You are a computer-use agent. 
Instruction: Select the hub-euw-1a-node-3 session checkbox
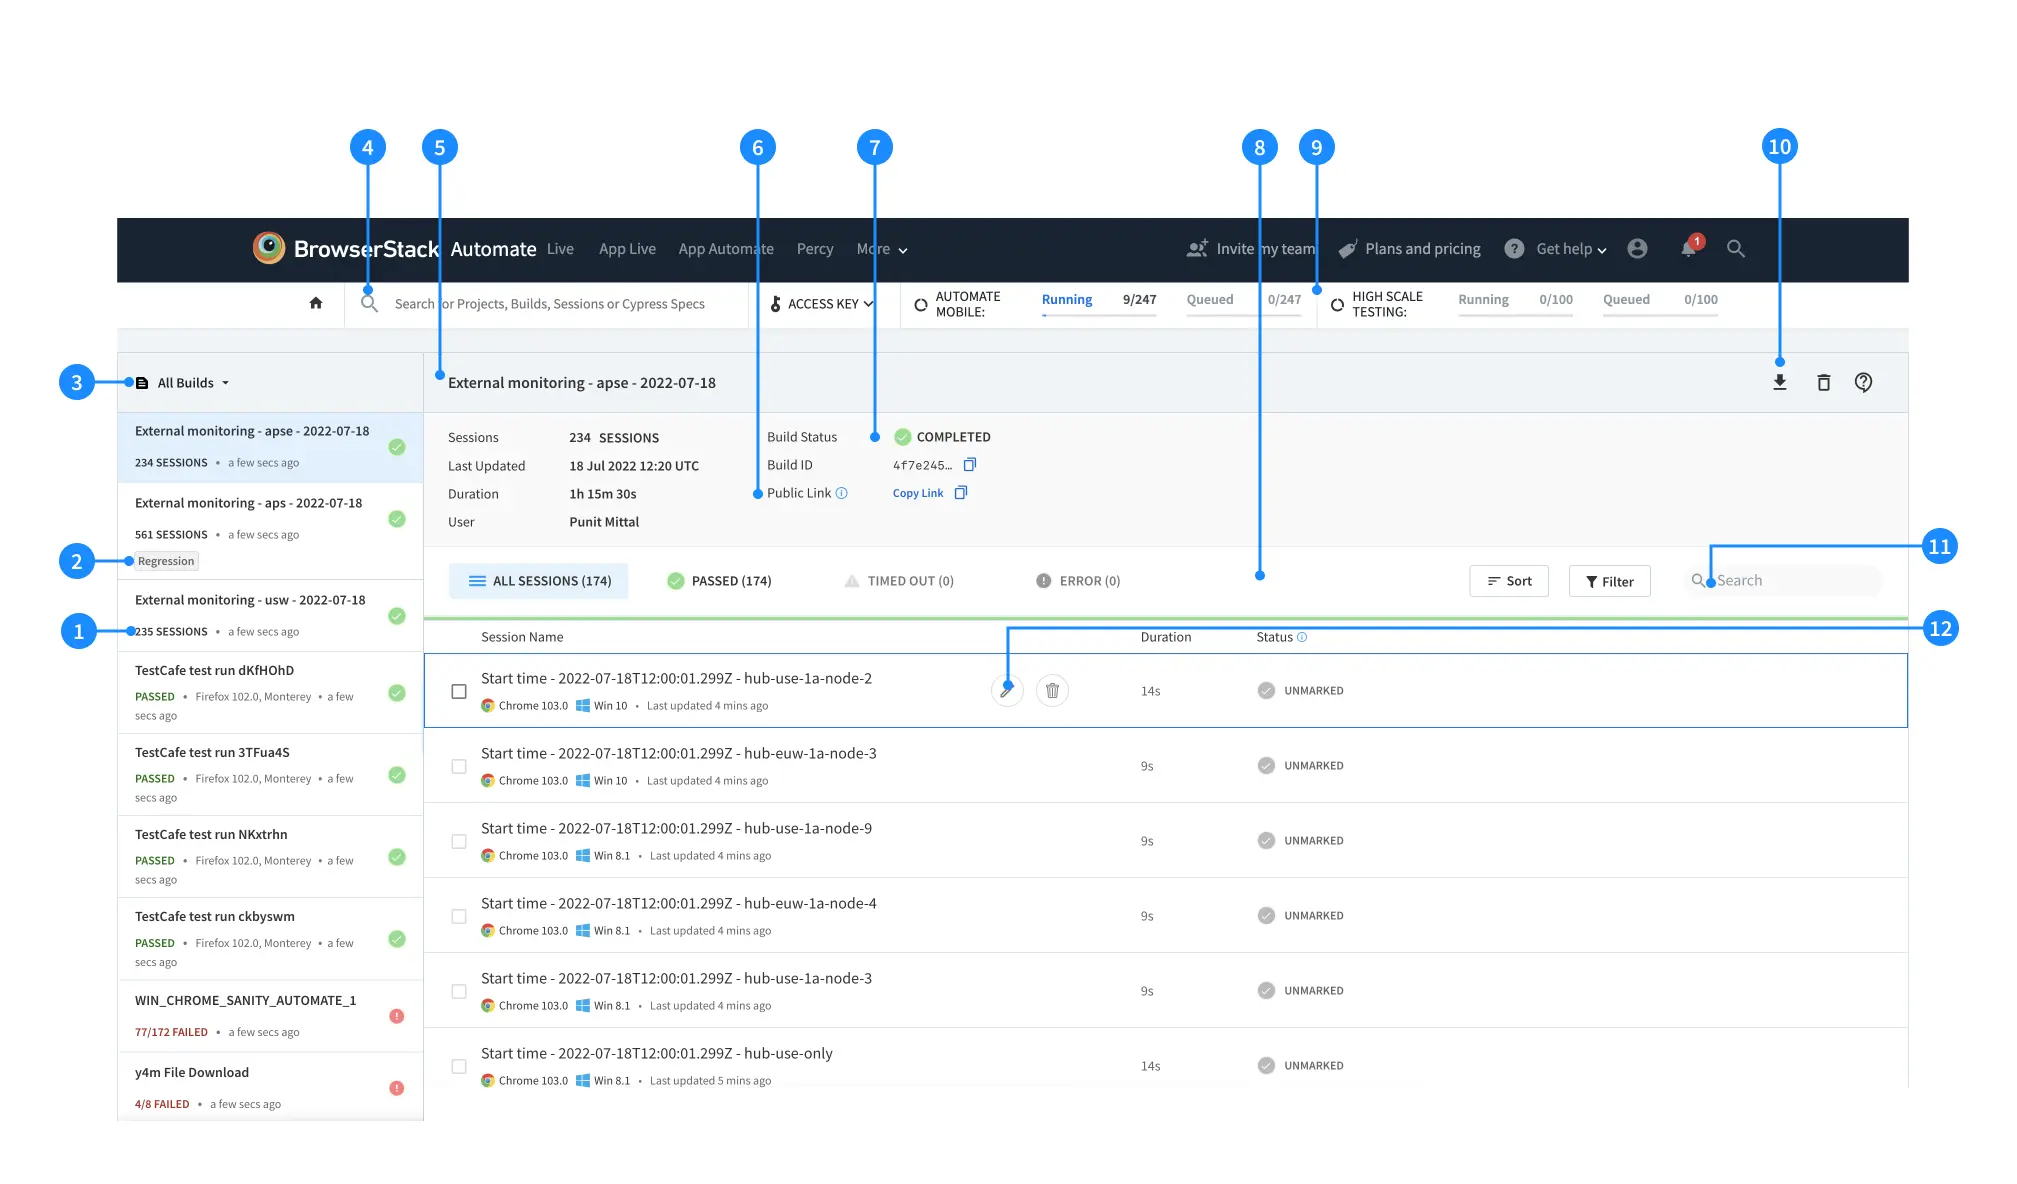tap(459, 766)
